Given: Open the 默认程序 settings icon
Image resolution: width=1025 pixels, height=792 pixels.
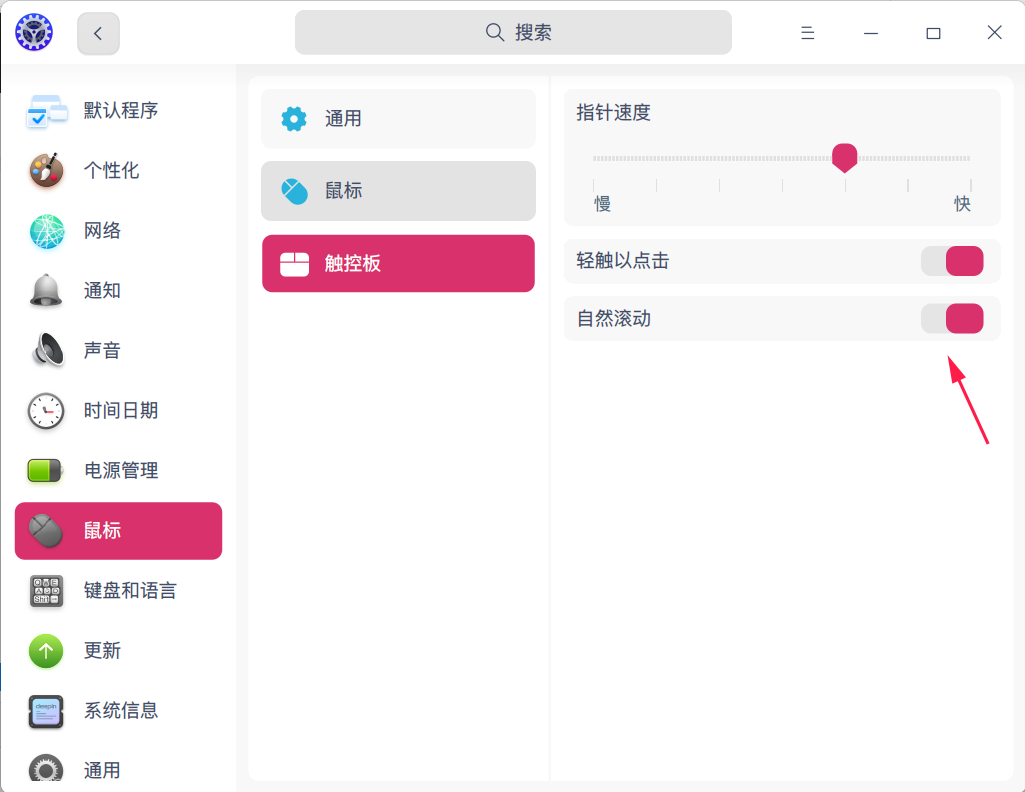Looking at the screenshot, I should [x=44, y=110].
